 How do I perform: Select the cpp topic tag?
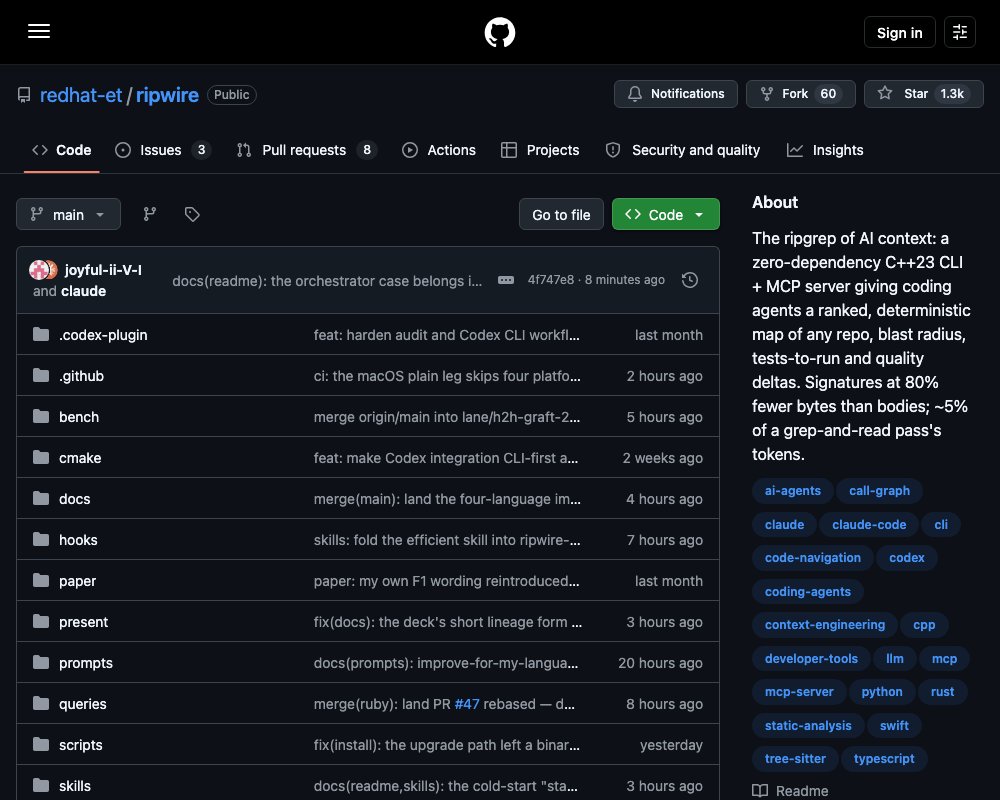pos(924,625)
